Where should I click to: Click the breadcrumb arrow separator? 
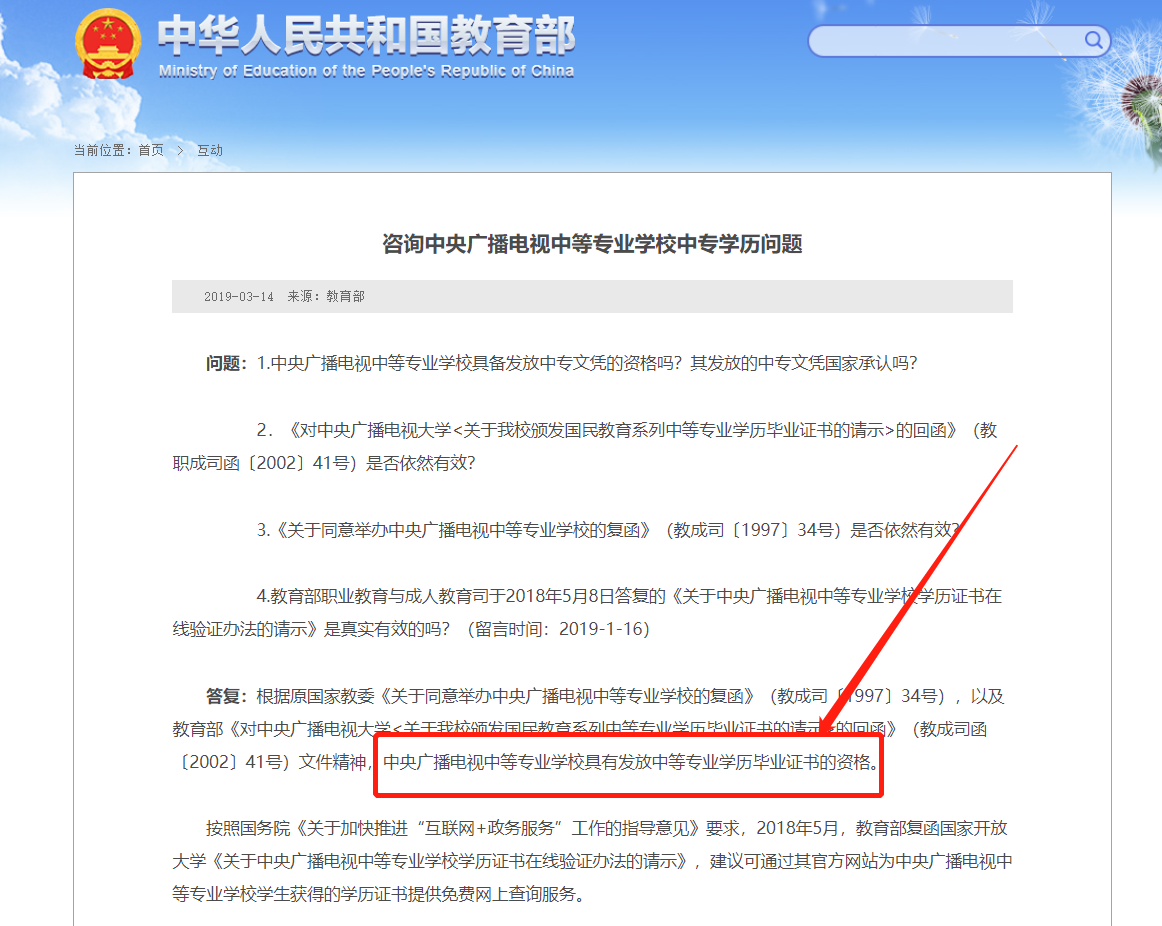pos(180,150)
